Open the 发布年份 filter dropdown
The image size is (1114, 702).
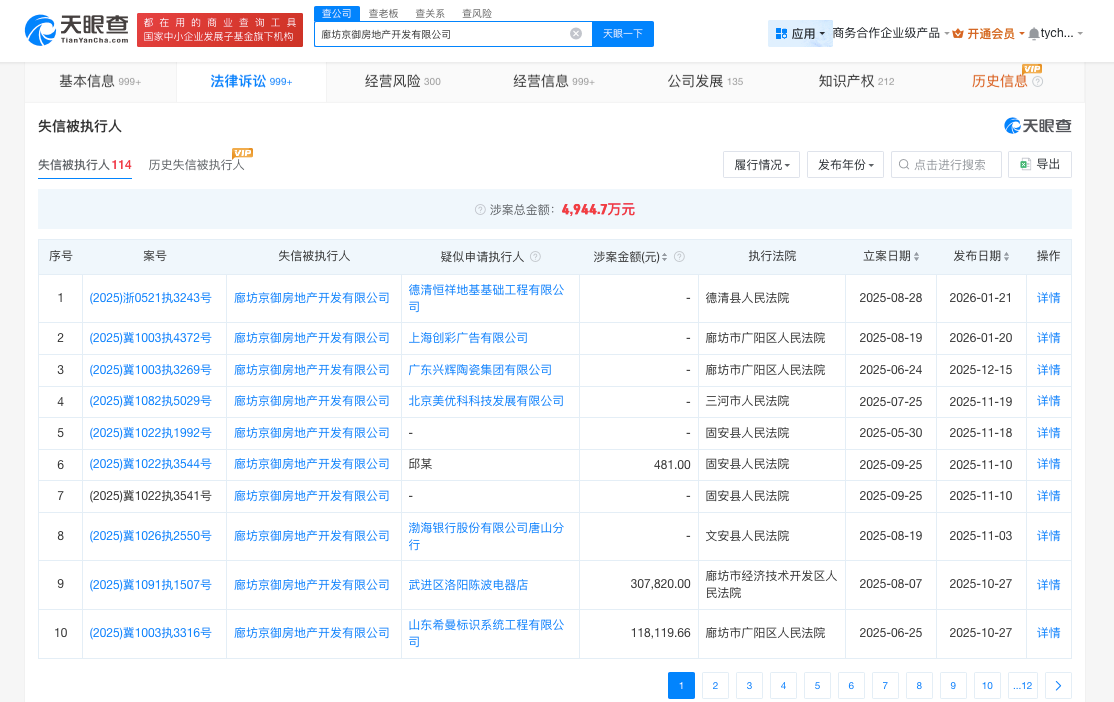click(x=845, y=165)
